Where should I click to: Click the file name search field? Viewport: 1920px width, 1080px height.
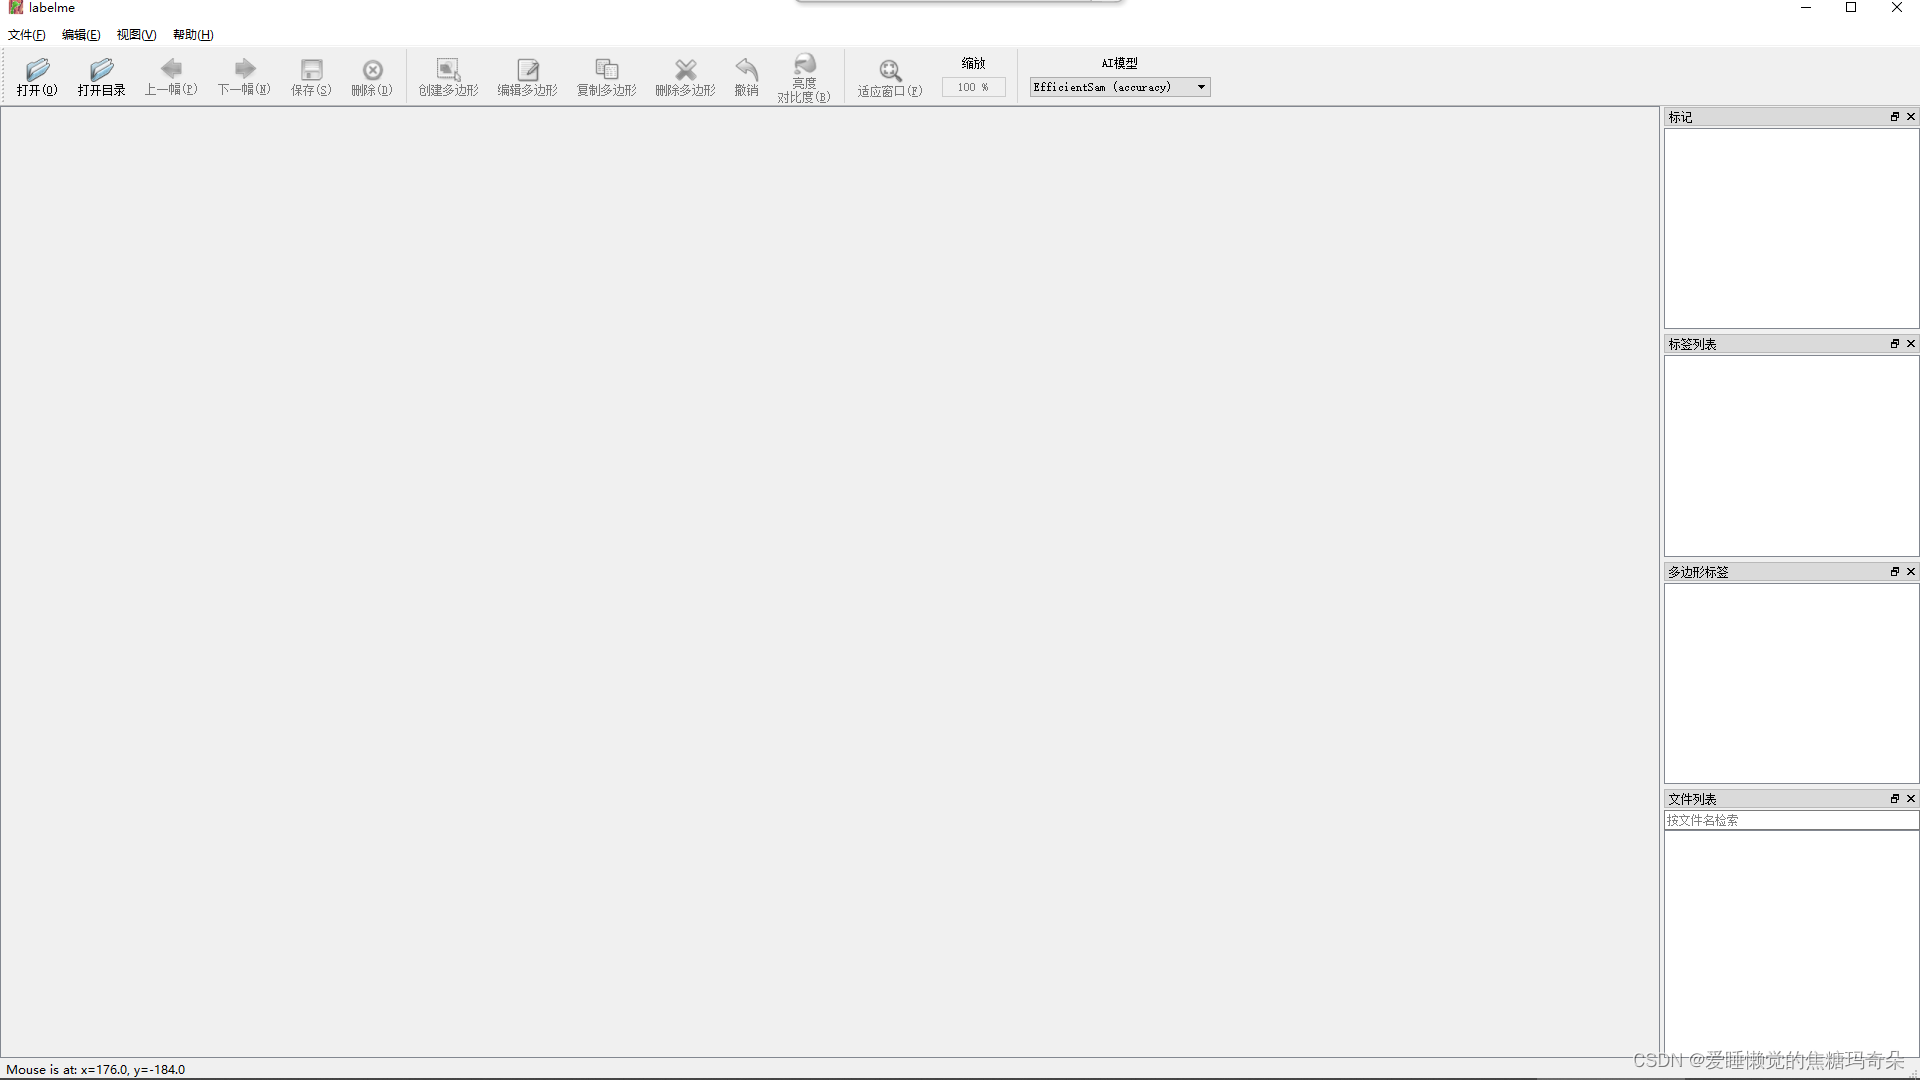click(x=1790, y=820)
